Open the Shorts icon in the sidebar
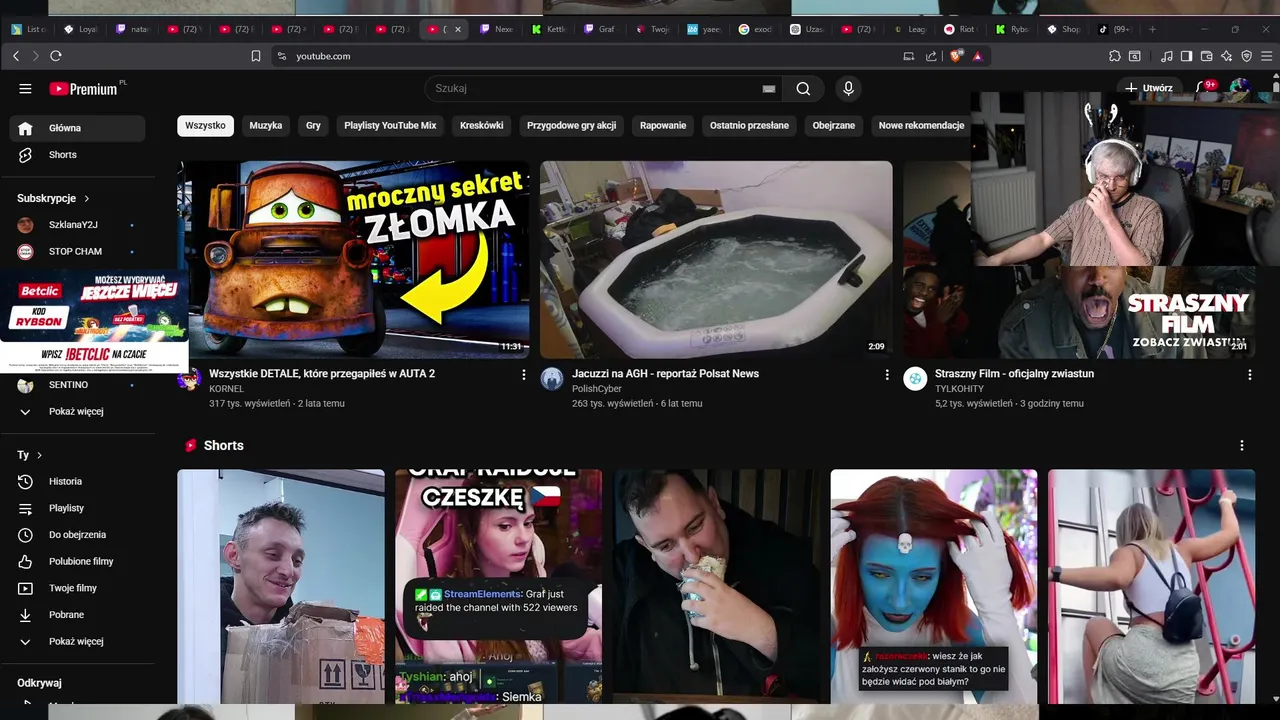The image size is (1280, 720). [26, 155]
